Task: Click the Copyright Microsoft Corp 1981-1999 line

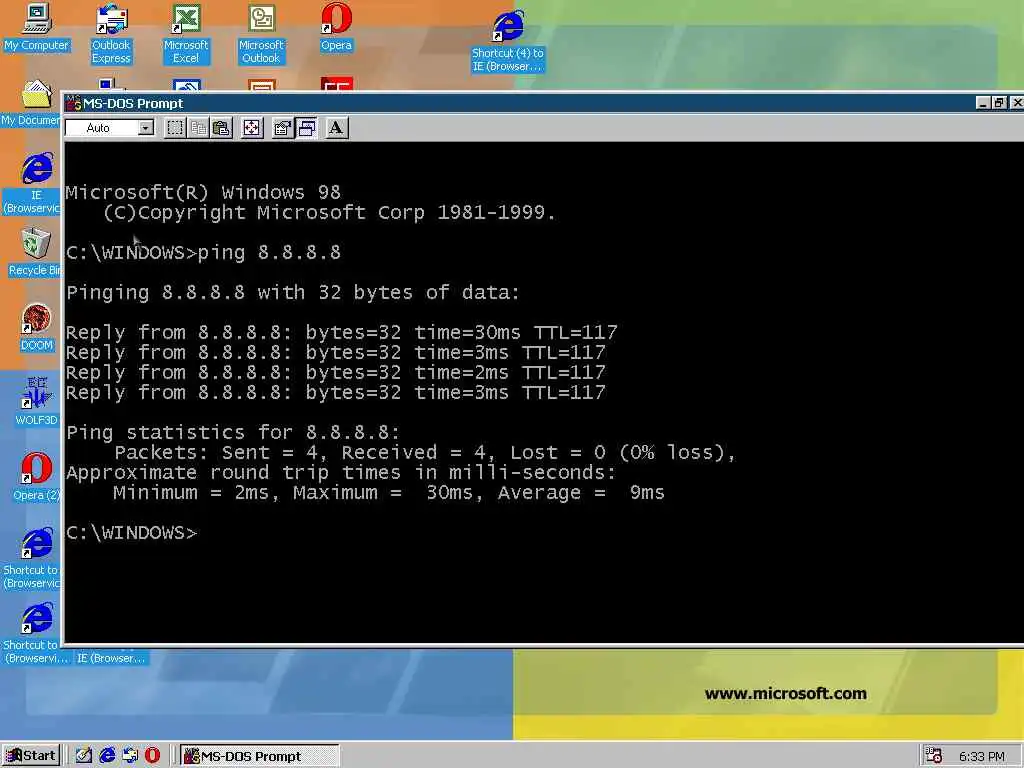Action: pyautogui.click(x=329, y=213)
